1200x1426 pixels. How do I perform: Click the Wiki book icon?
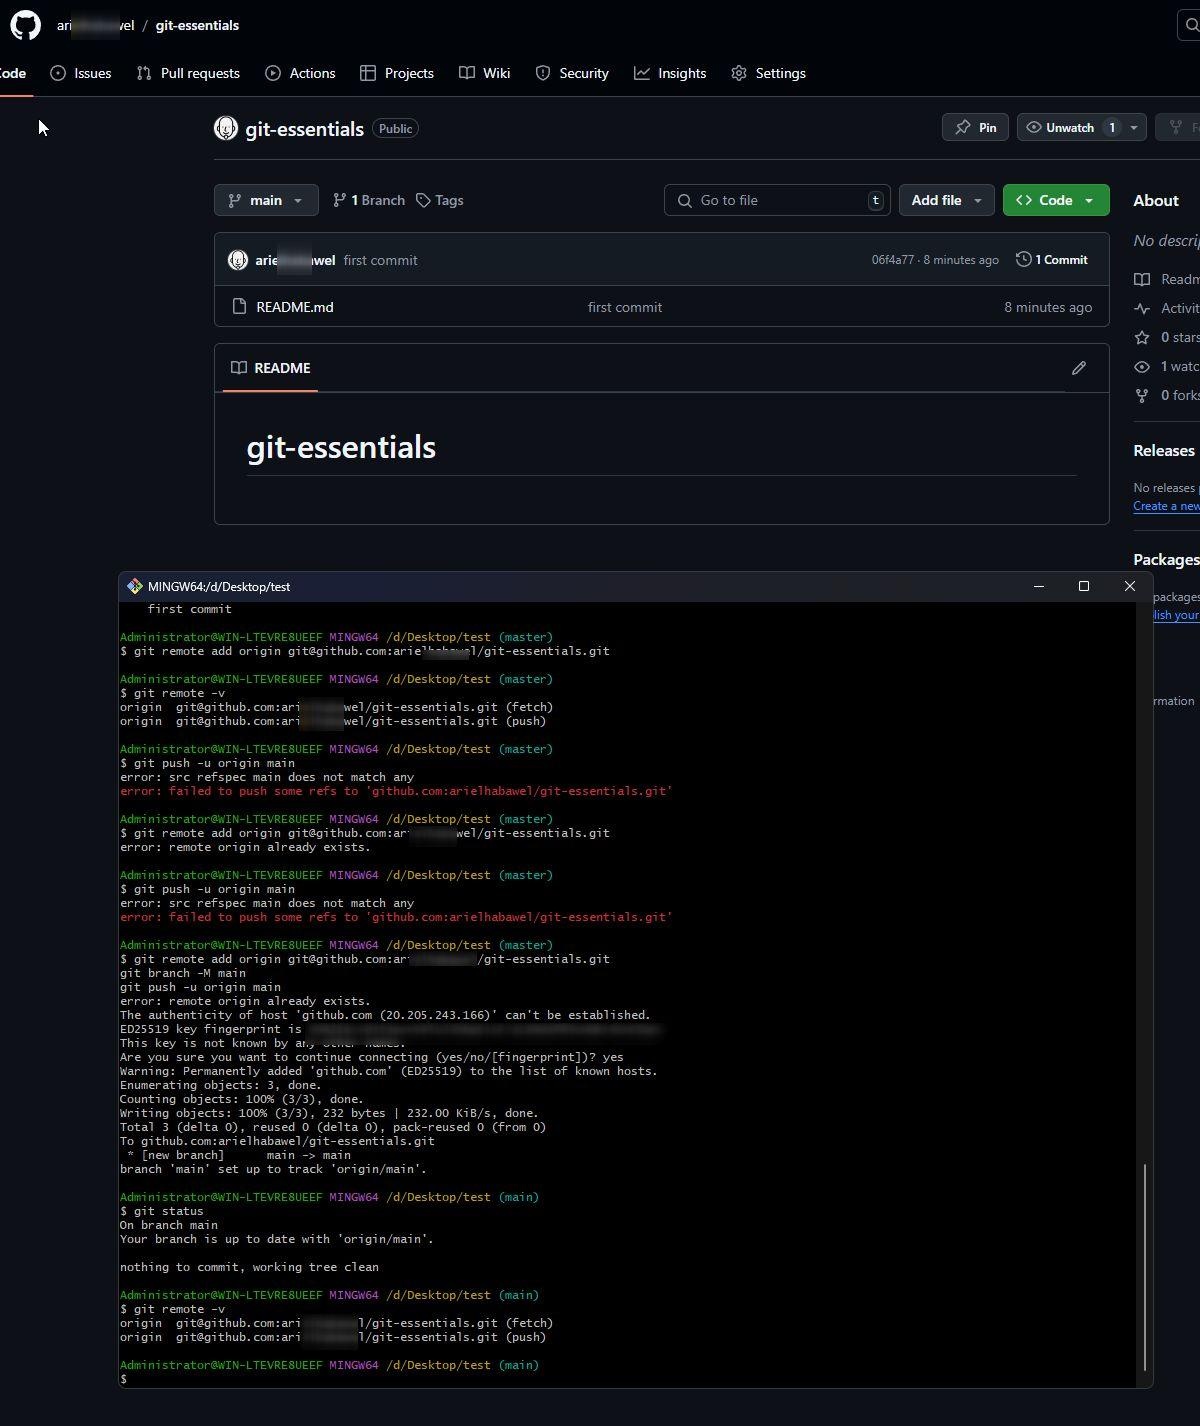pos(466,73)
